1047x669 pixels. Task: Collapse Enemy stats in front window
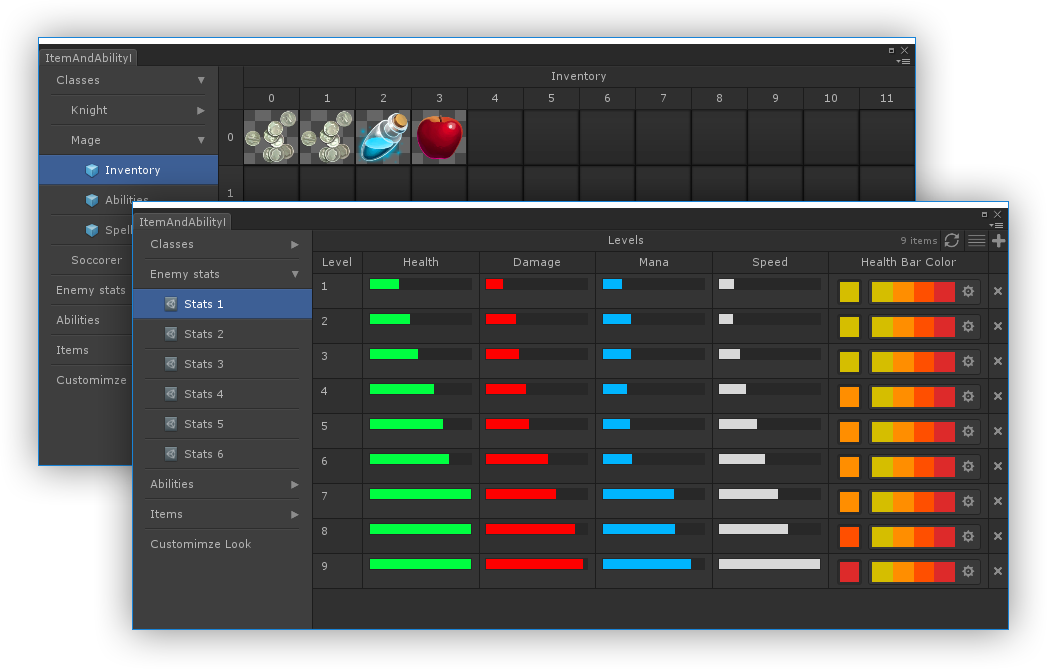294,274
